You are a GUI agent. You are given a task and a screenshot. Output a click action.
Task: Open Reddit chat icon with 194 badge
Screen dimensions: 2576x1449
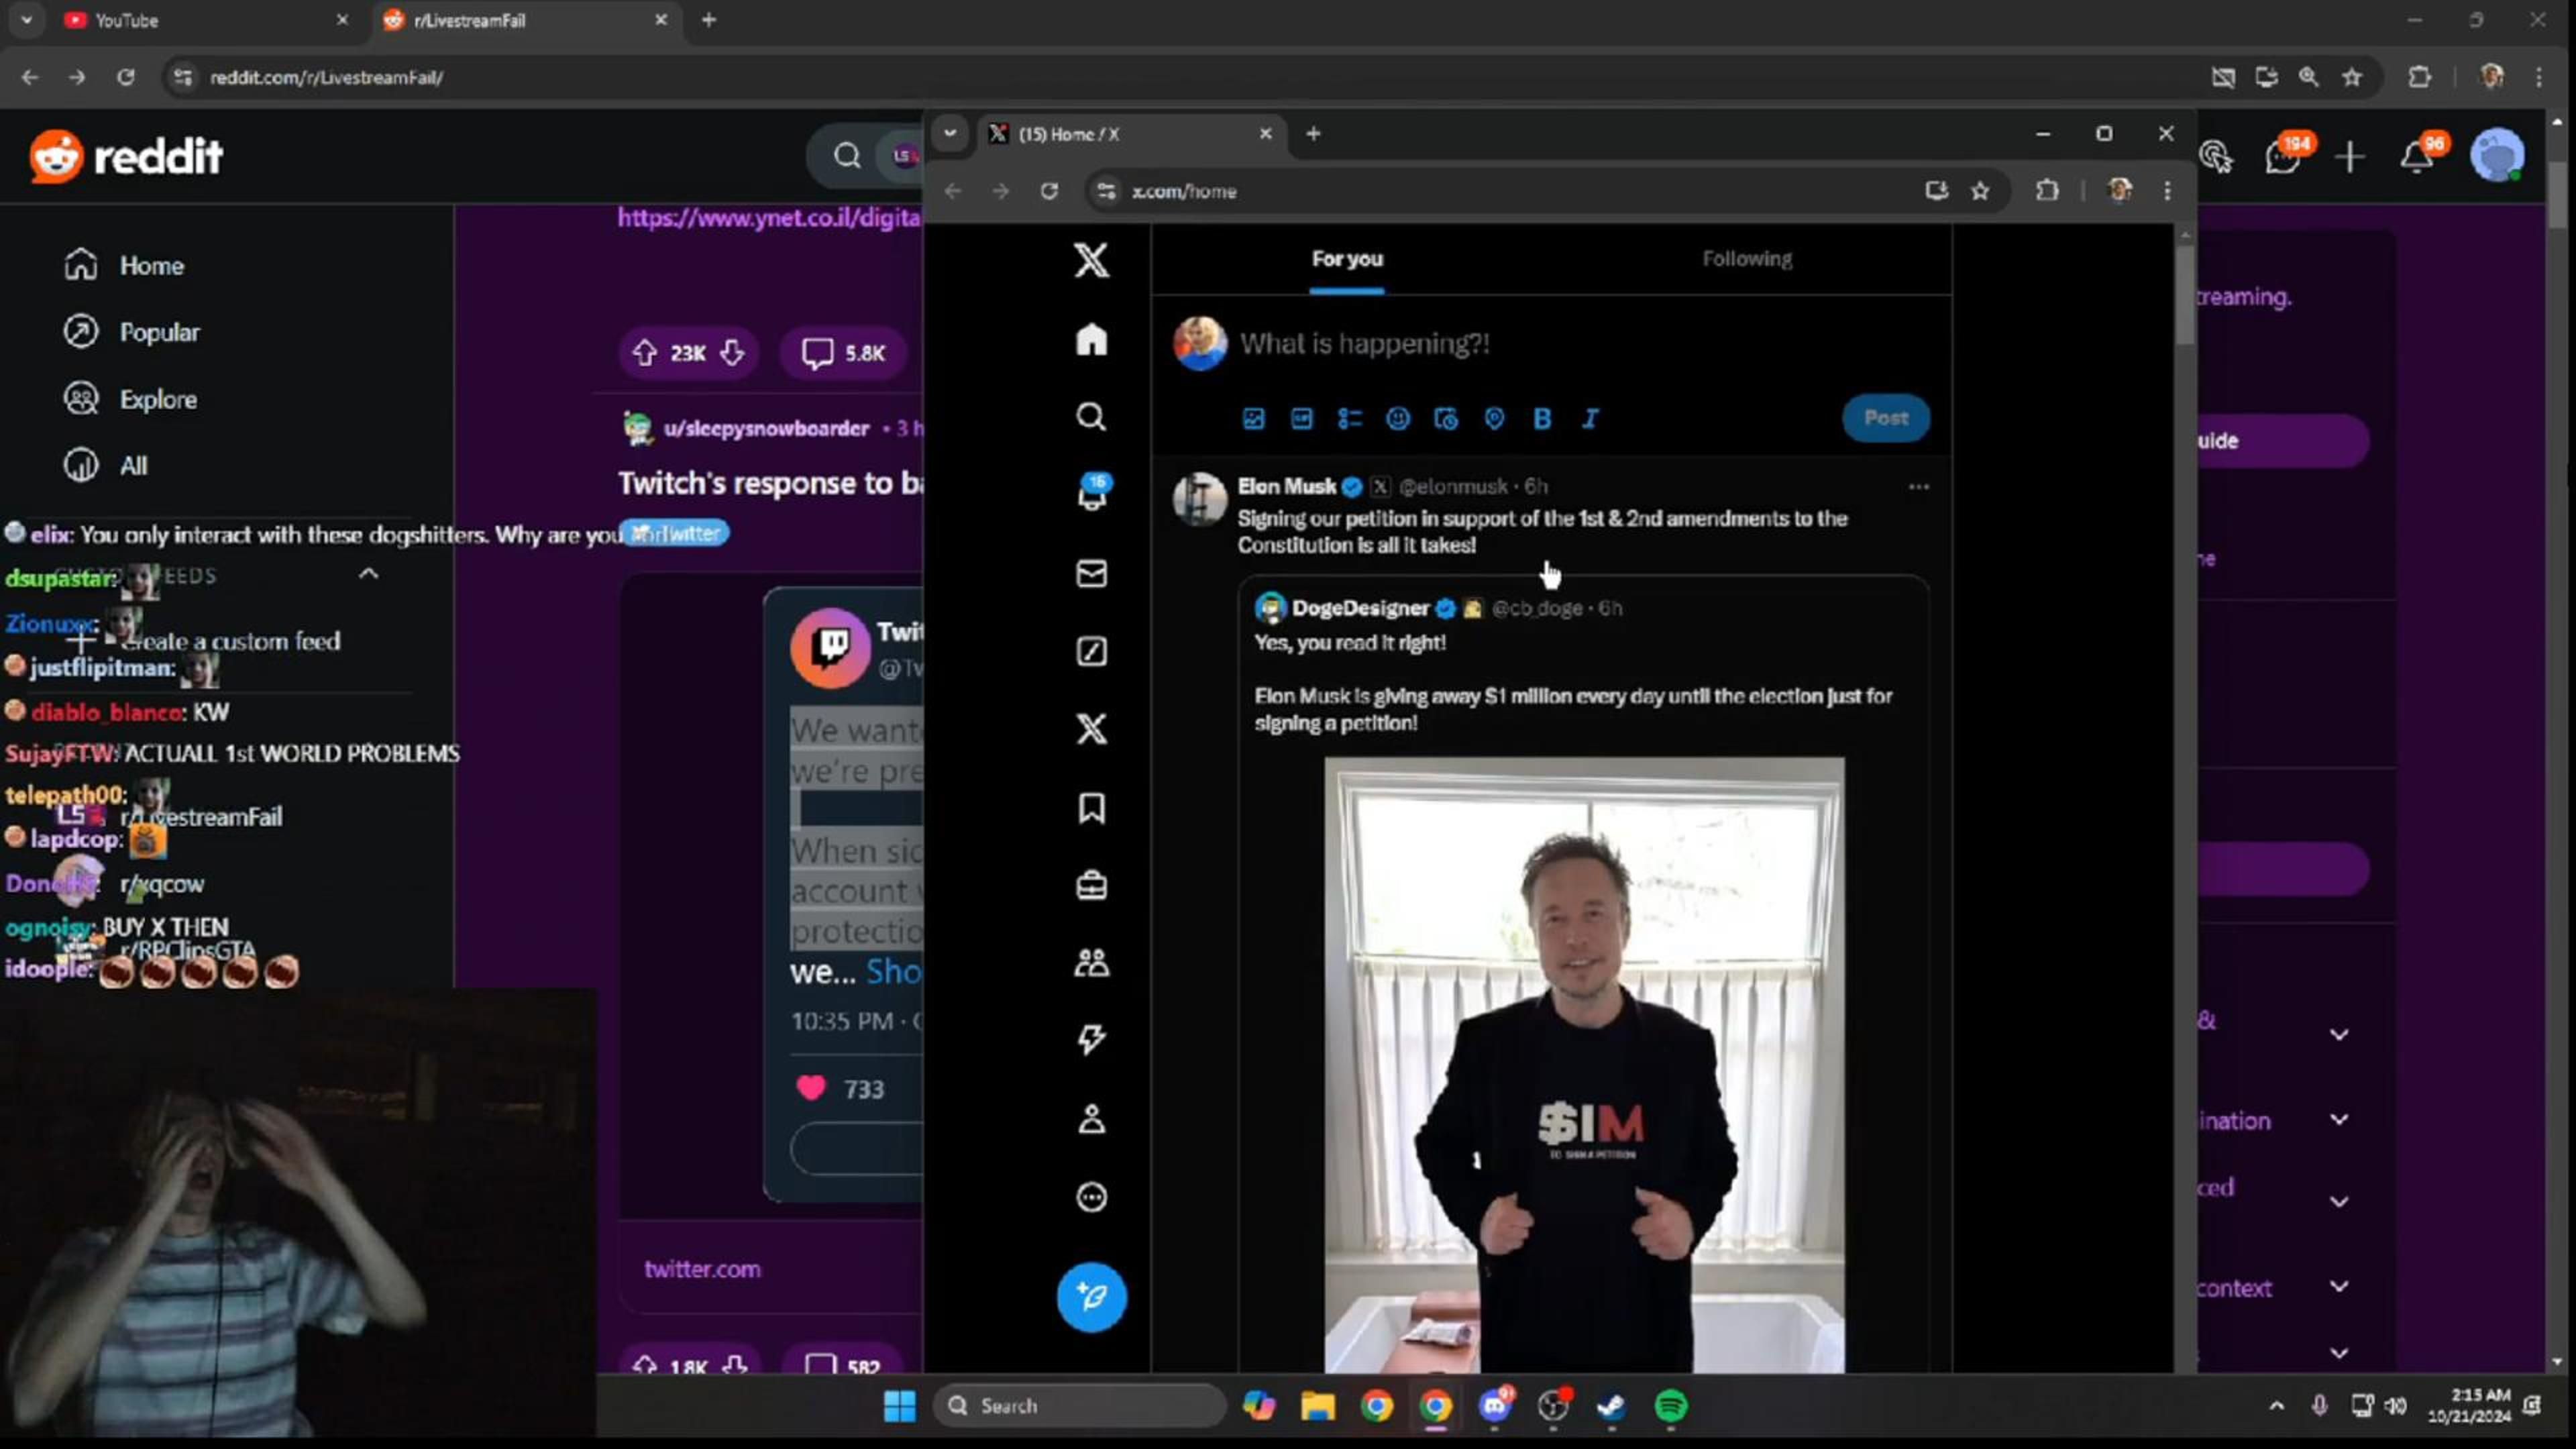[x=2284, y=156]
